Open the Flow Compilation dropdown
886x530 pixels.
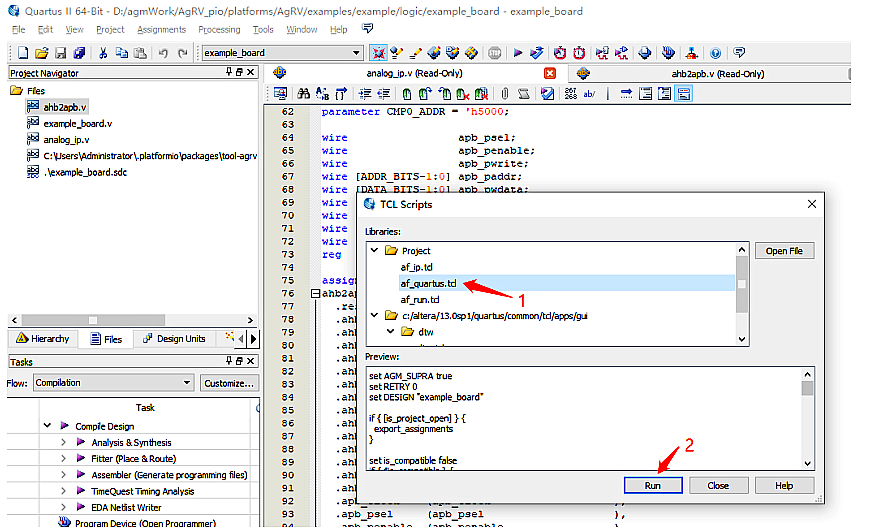113,383
